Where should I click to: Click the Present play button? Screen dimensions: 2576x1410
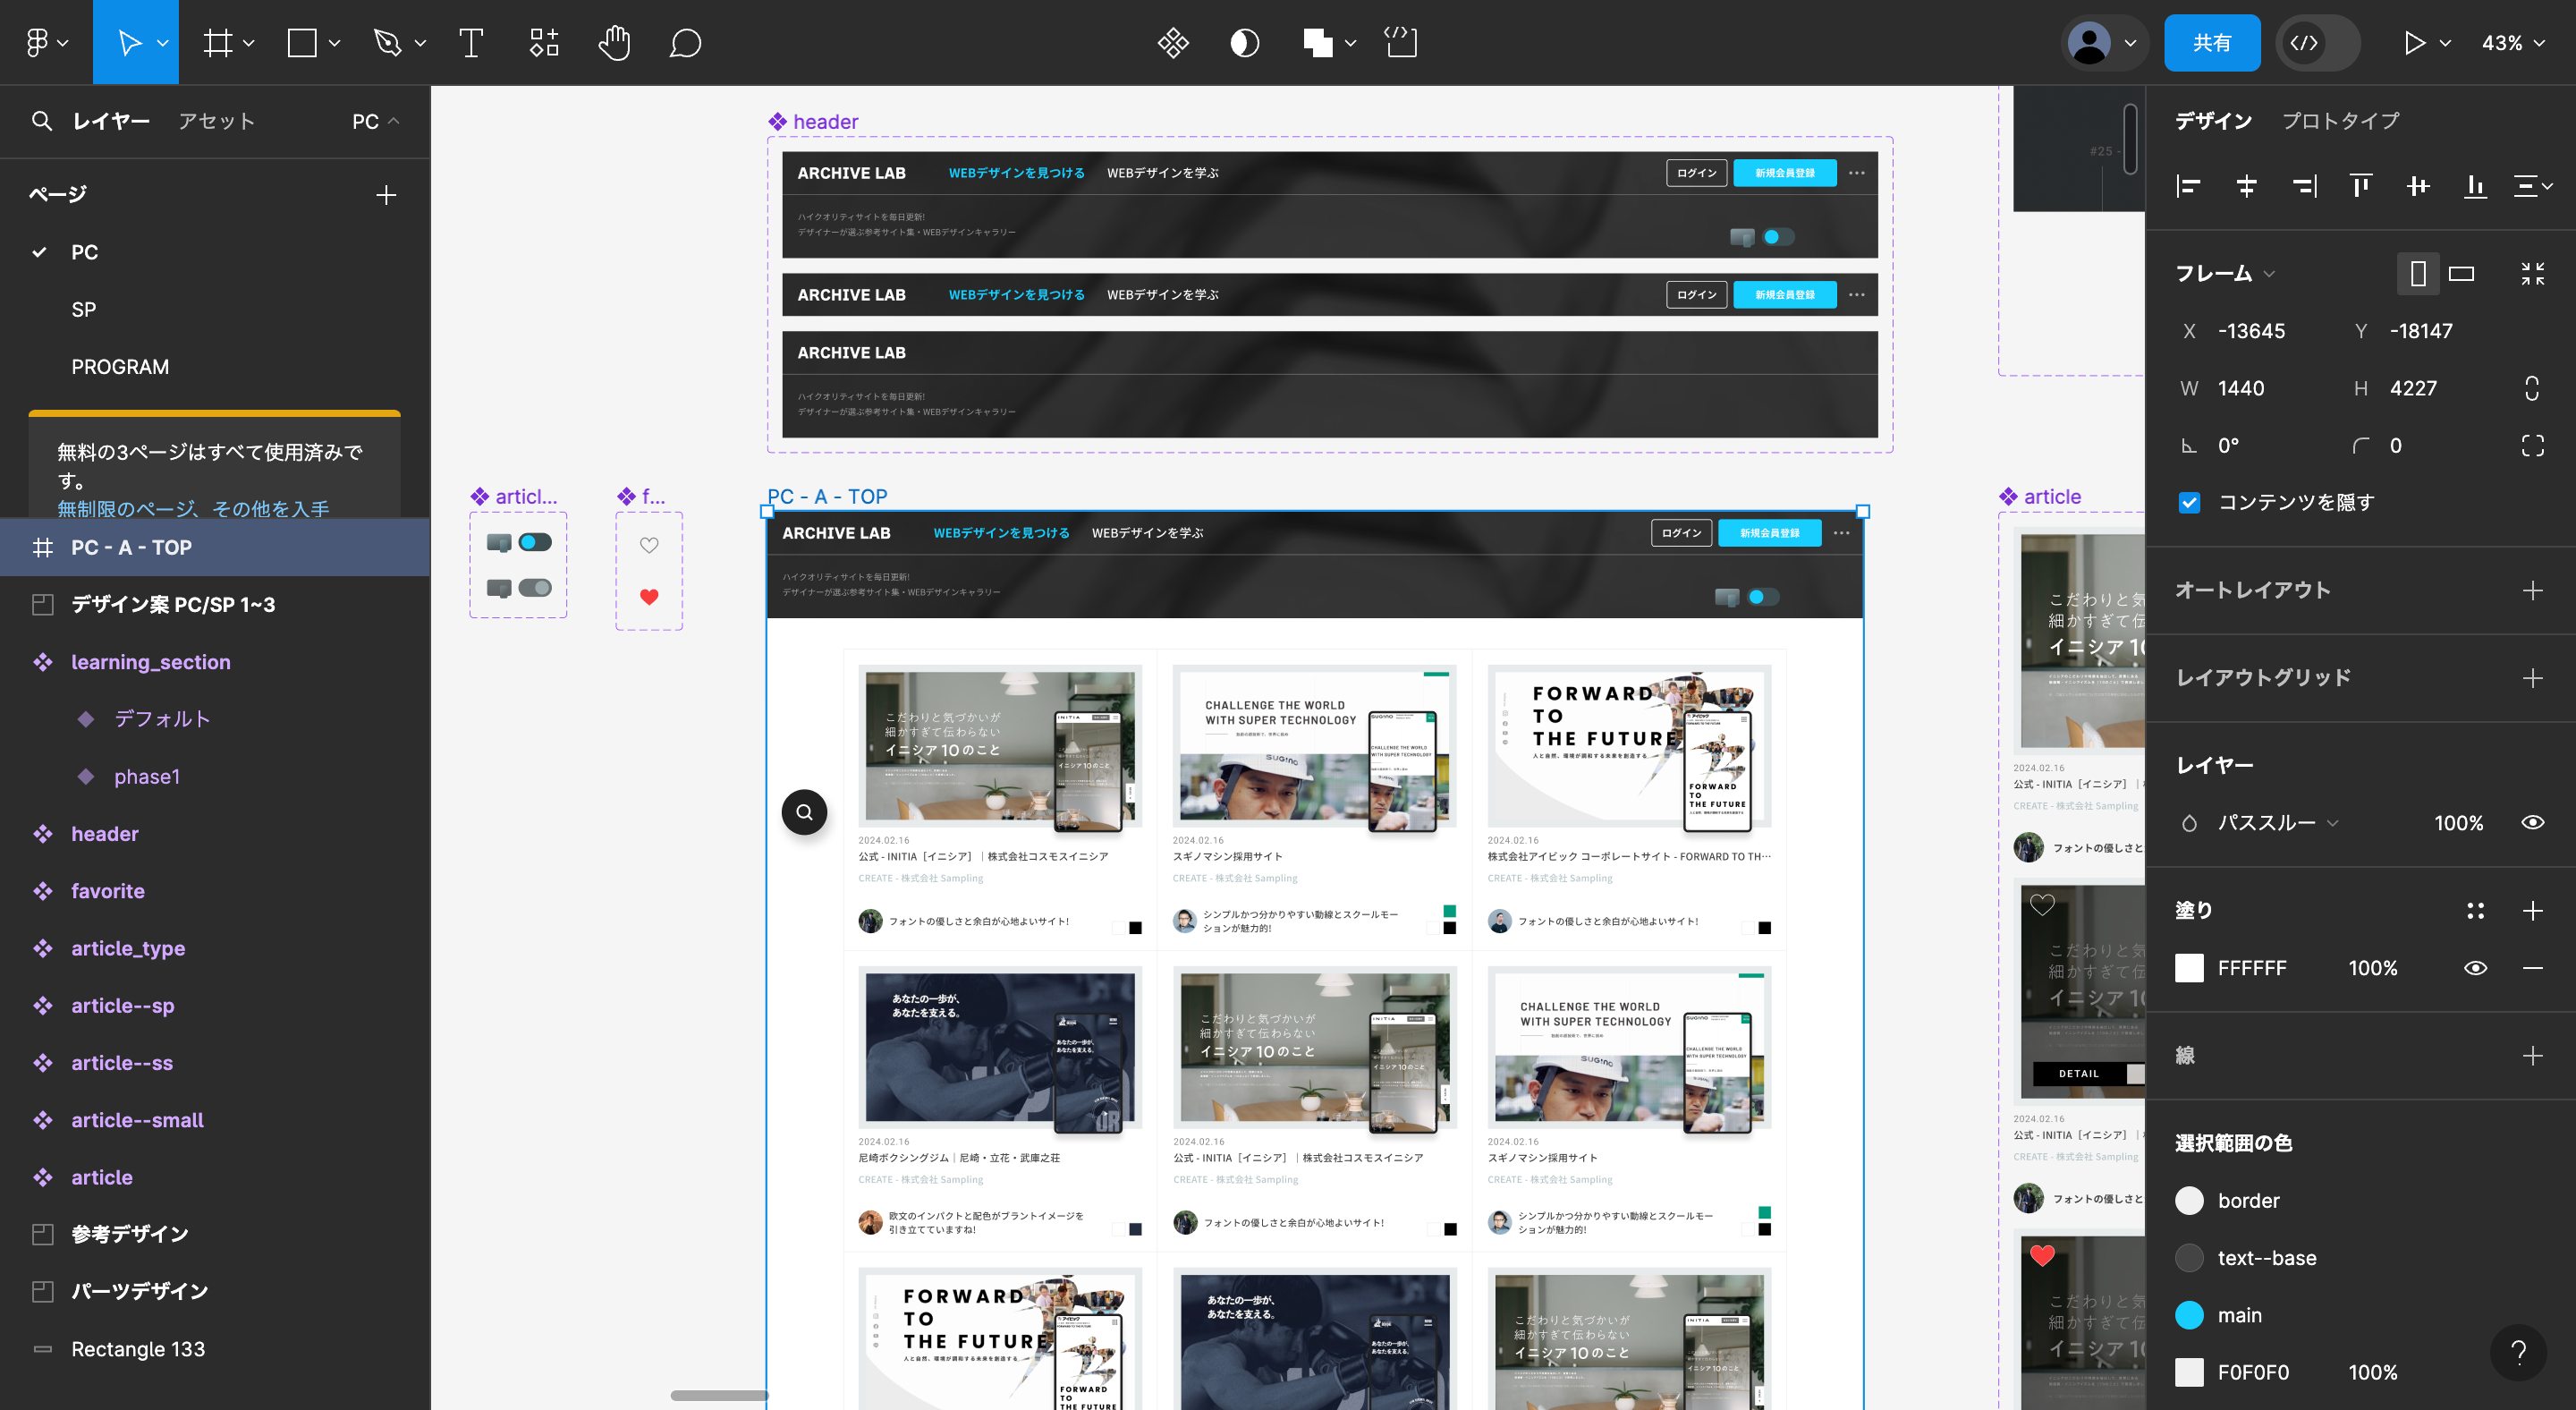(x=2413, y=42)
